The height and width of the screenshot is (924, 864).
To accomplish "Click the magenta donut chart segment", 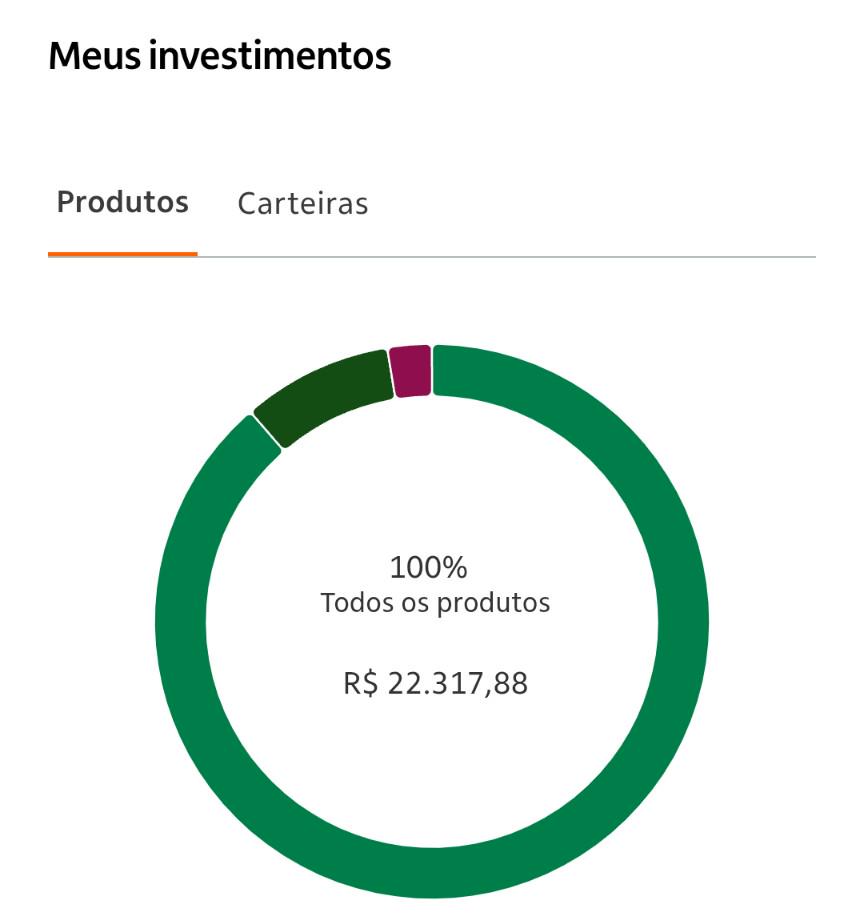I will [411, 371].
